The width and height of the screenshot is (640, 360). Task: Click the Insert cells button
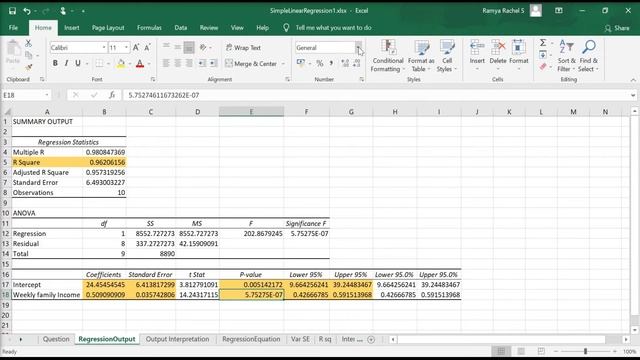coord(477,56)
